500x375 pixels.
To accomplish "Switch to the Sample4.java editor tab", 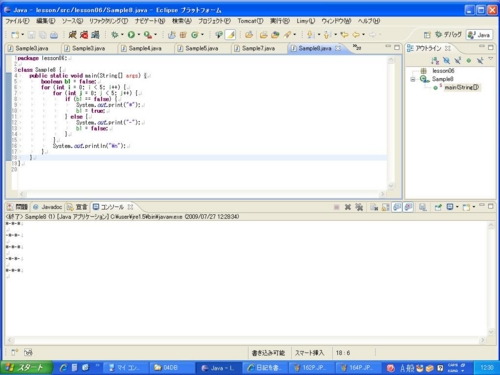I will tap(145, 48).
